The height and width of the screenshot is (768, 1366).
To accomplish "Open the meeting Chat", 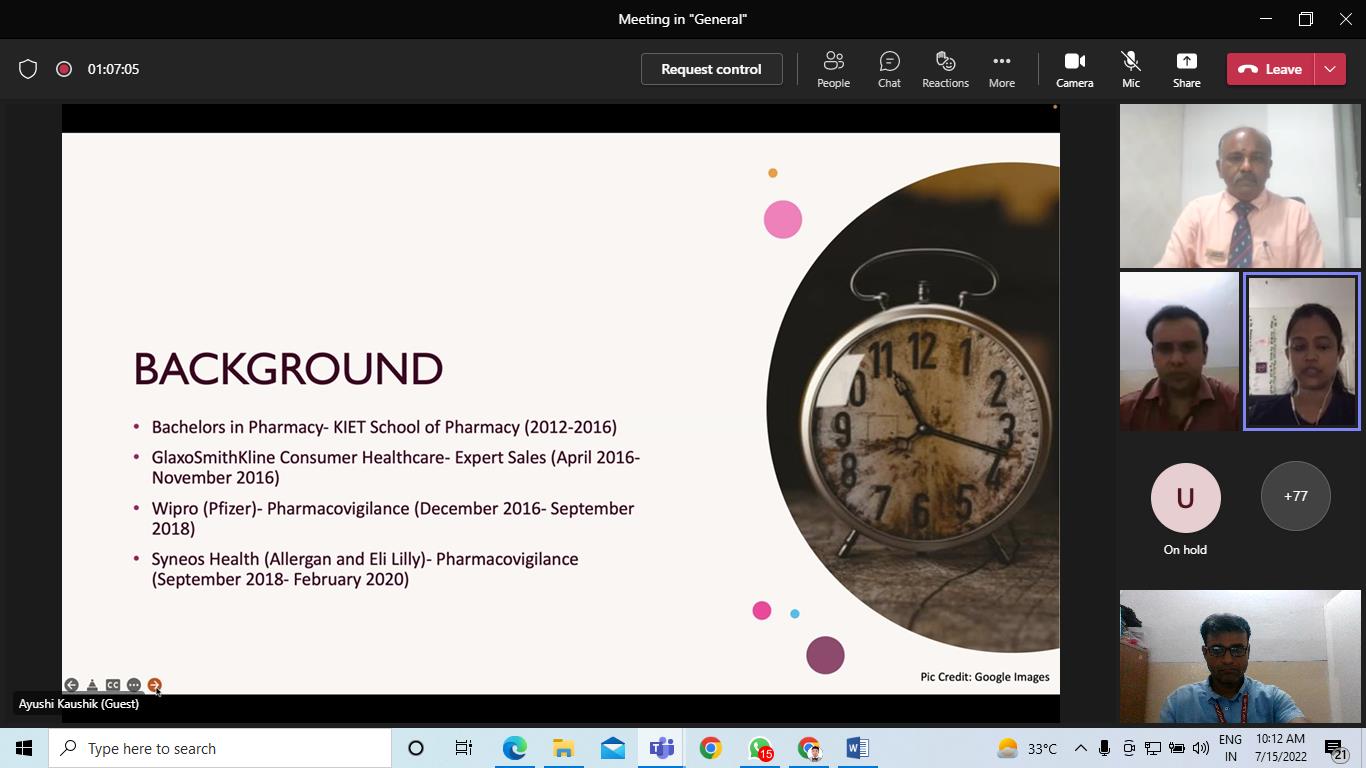I will click(889, 69).
